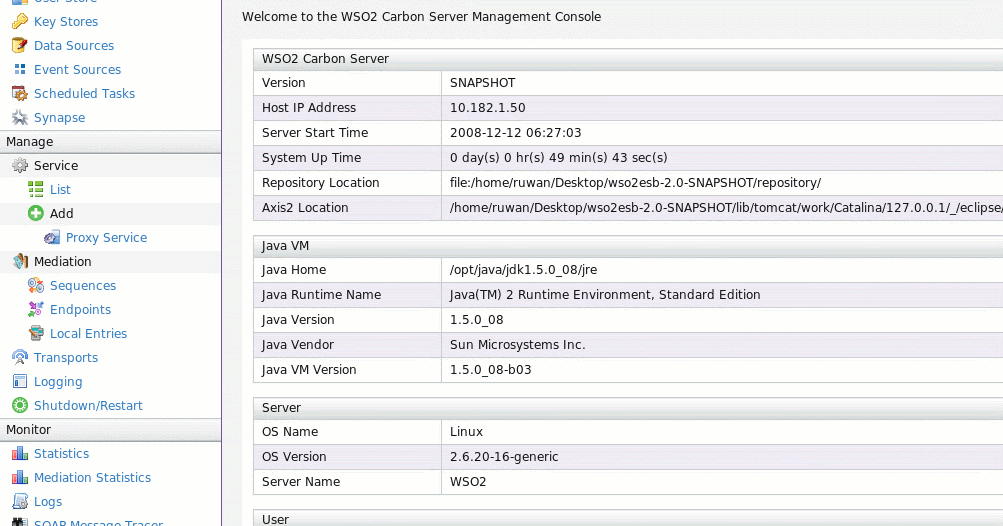Open Scheduled Tasks
This screenshot has width=1003, height=526.
(x=84, y=93)
